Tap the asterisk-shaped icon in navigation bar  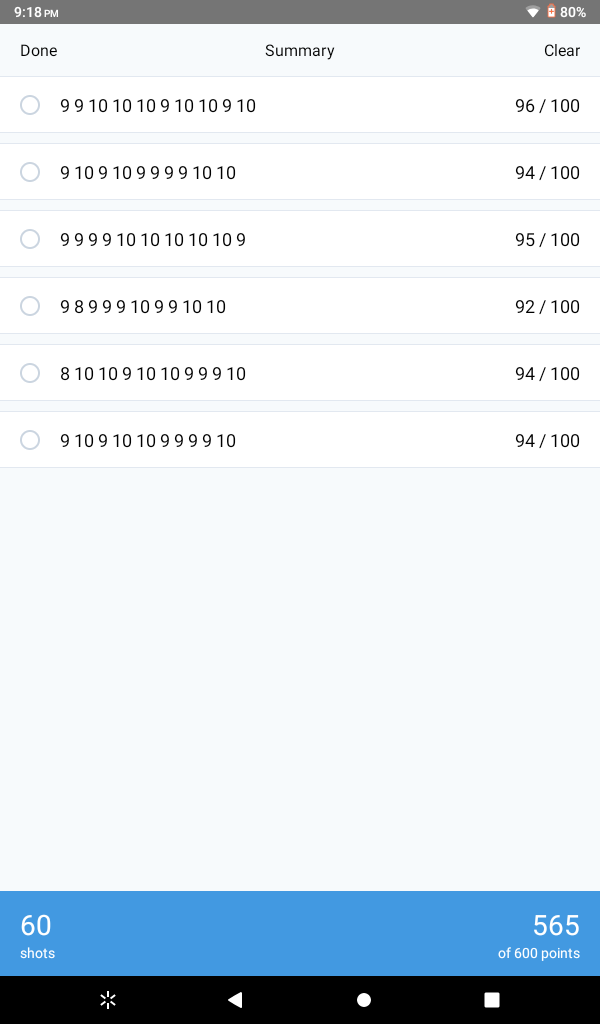[108, 1000]
